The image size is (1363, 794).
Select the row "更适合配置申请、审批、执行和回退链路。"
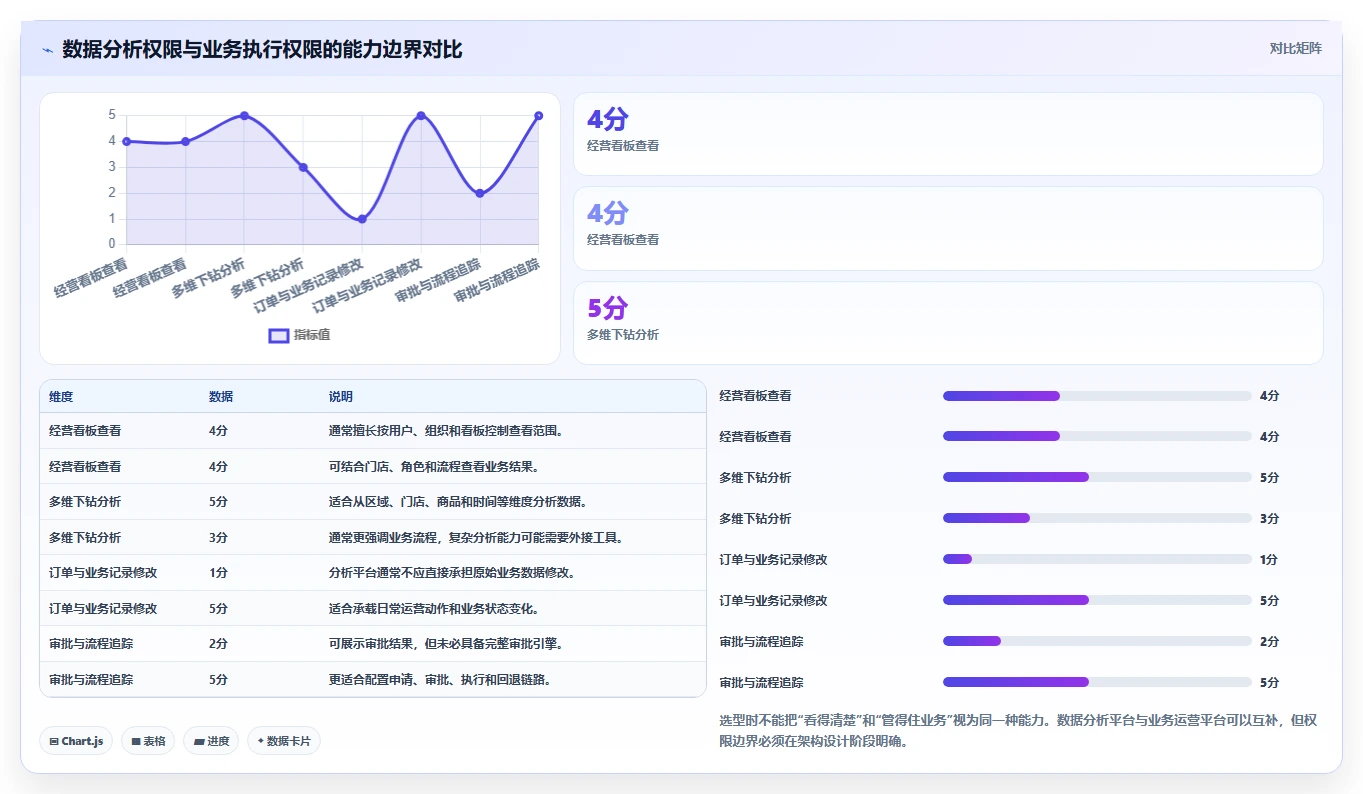click(373, 679)
